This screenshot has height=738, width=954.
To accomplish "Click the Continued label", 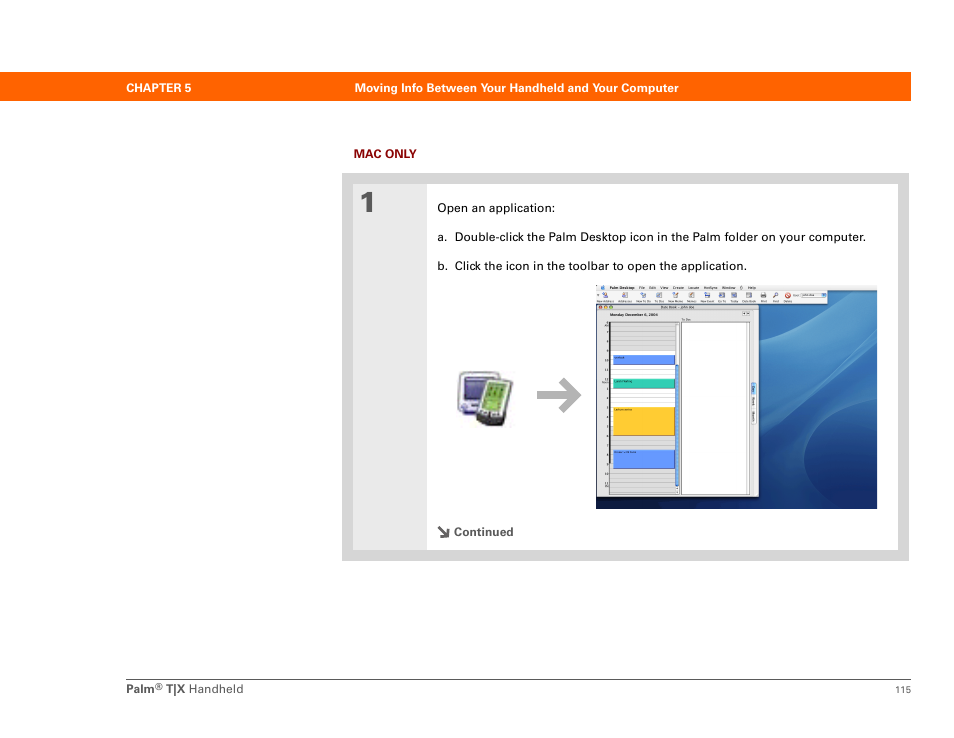I will click(x=484, y=532).
